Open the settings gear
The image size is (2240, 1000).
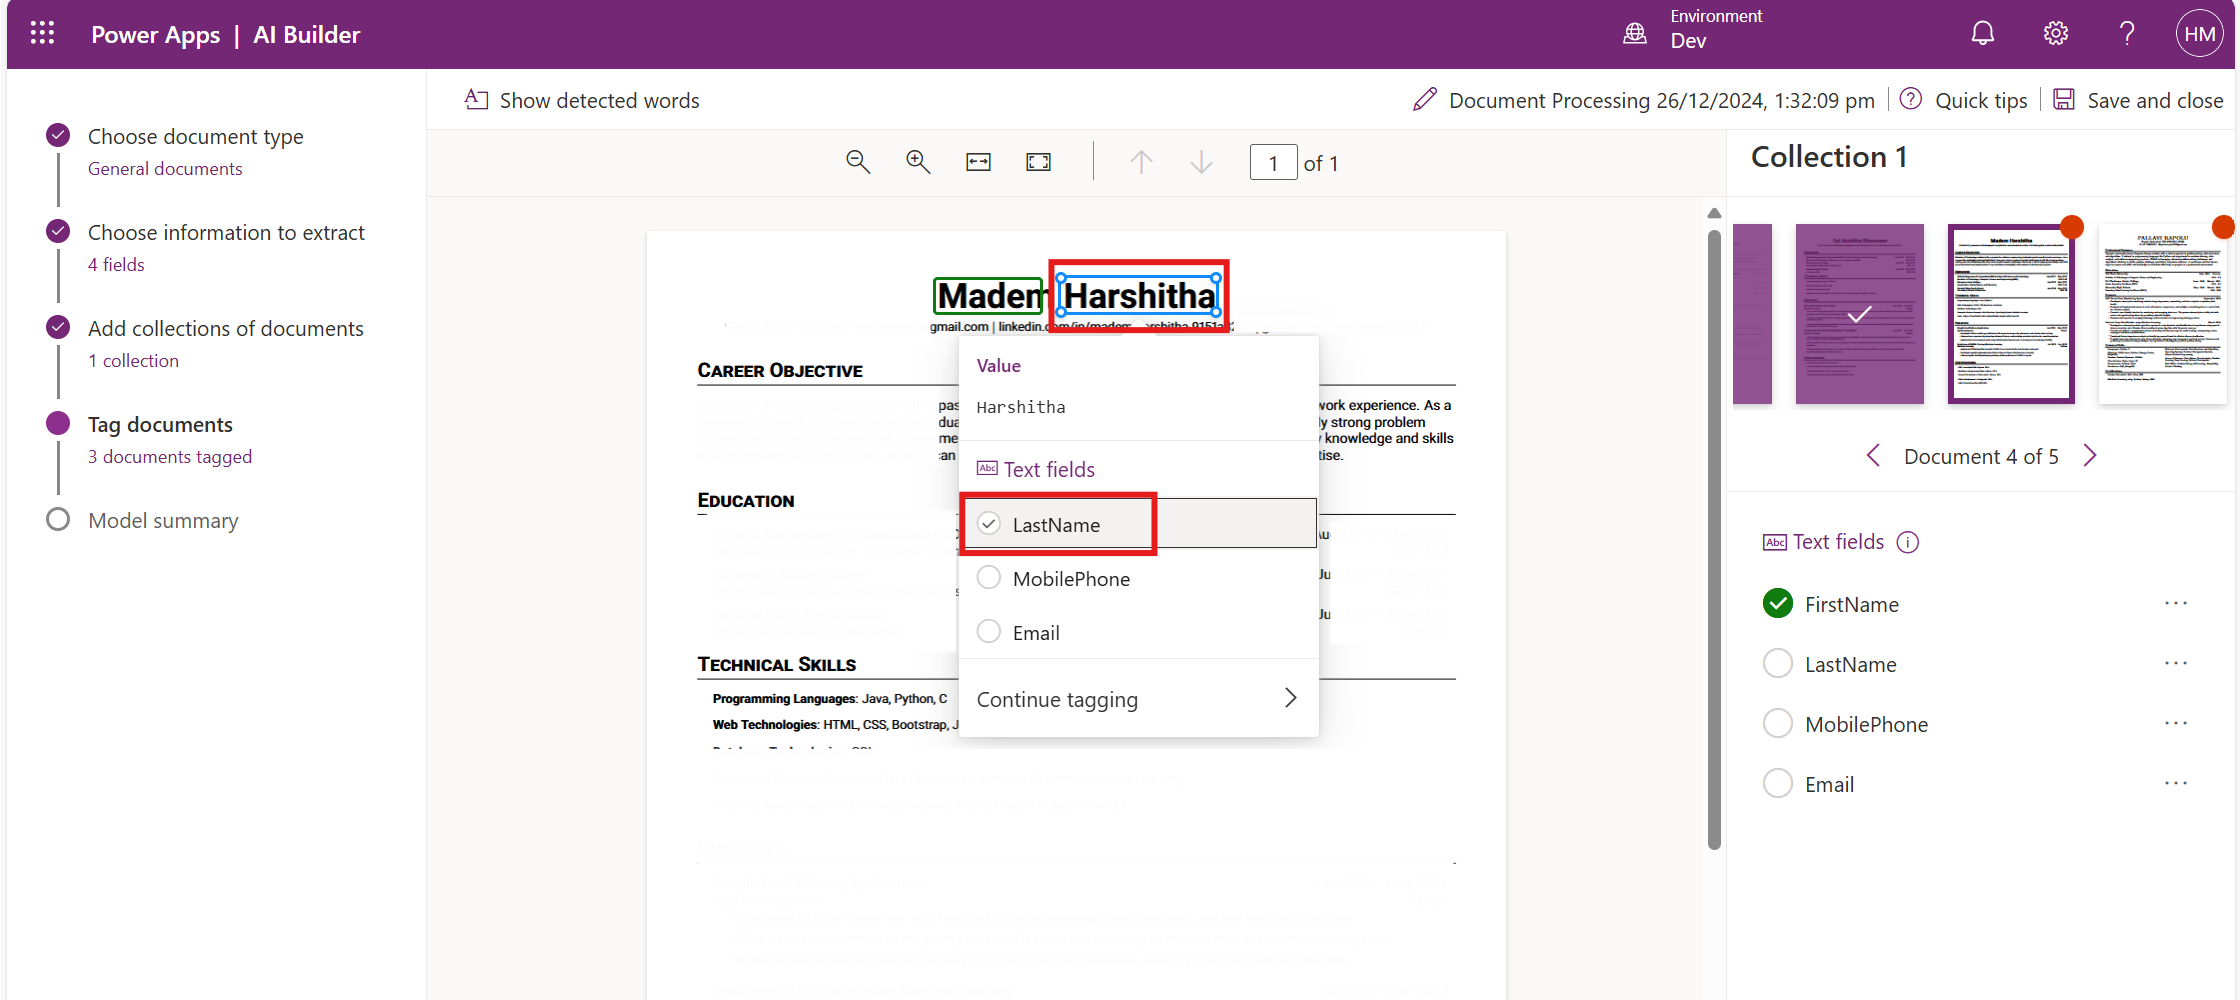(2055, 34)
